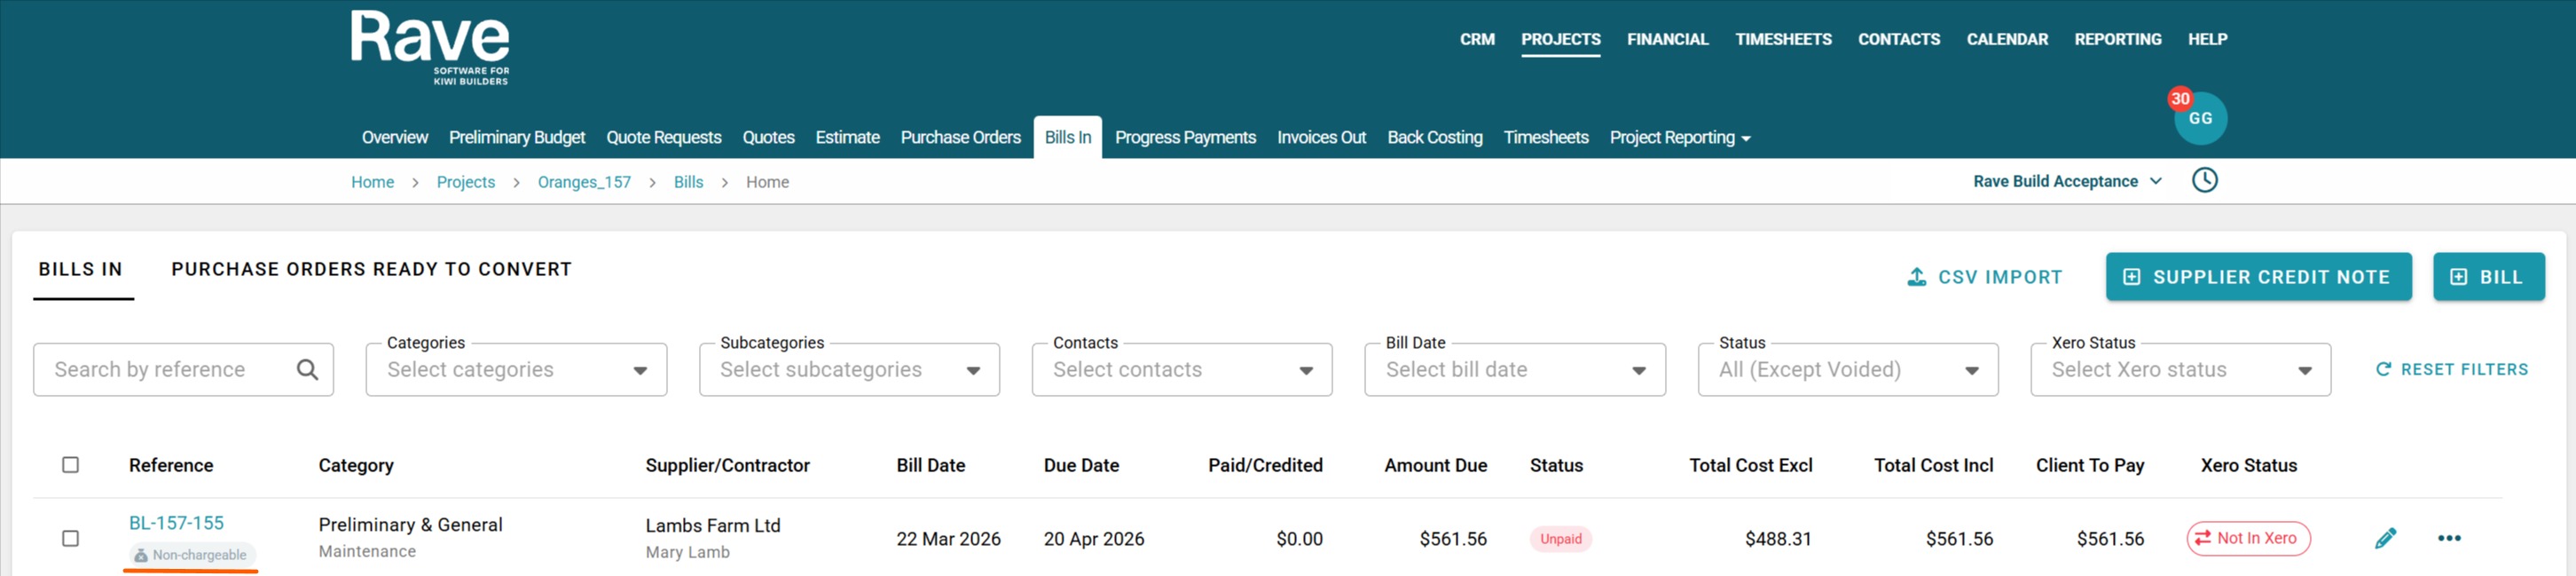Expand the Project Reporting menu

pos(1679,138)
